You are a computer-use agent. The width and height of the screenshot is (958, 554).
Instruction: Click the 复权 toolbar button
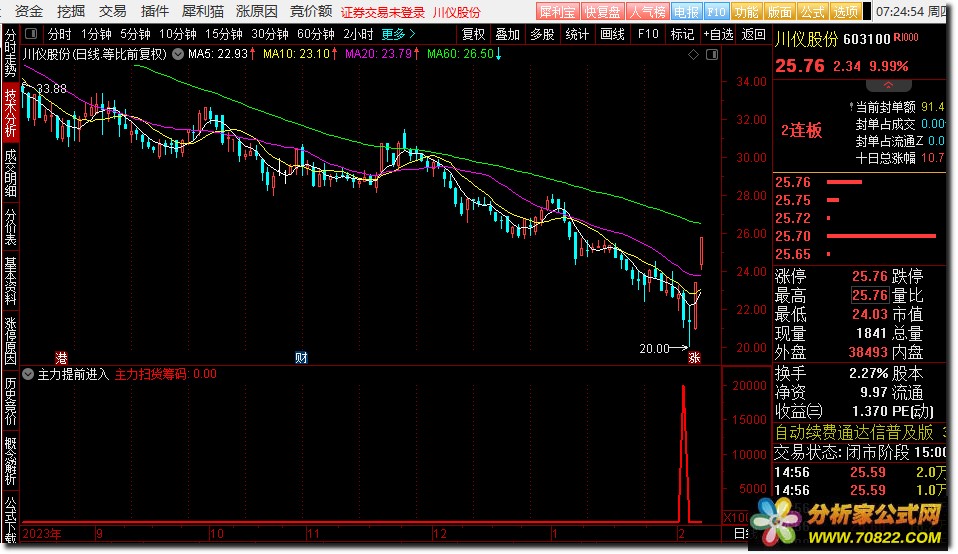[473, 34]
